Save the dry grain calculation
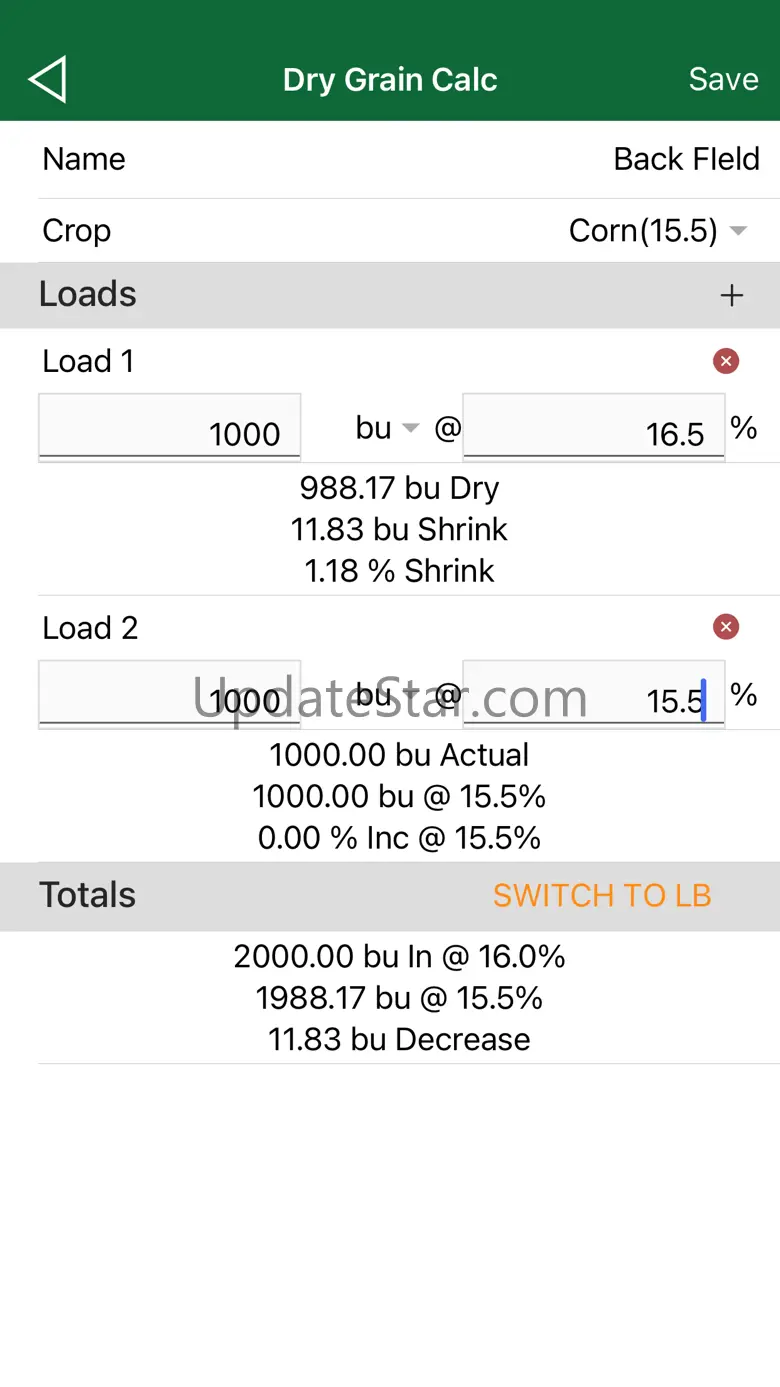 [723, 80]
